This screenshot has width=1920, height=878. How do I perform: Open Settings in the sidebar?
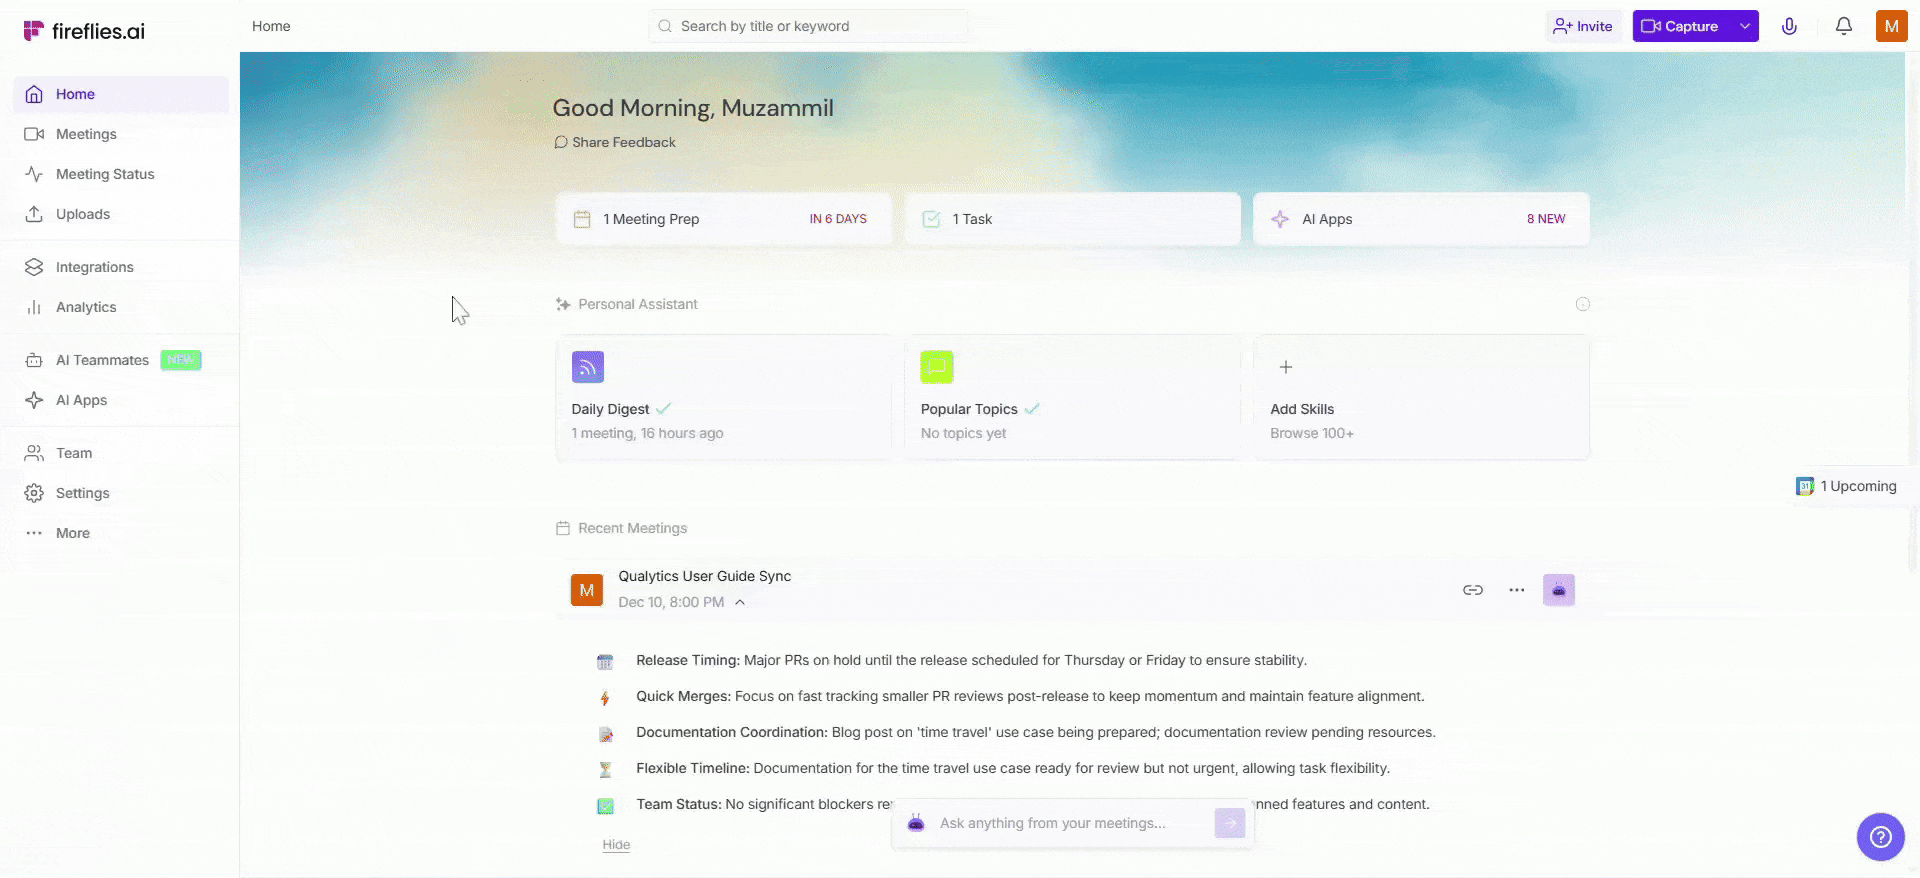(x=121, y=493)
